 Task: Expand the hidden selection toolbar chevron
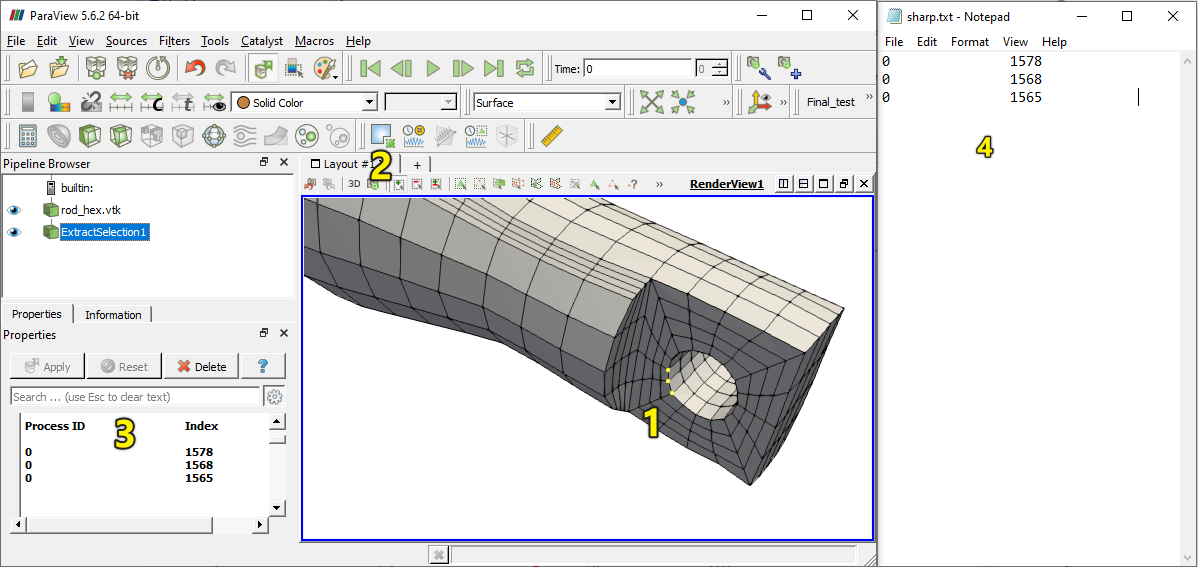click(659, 184)
